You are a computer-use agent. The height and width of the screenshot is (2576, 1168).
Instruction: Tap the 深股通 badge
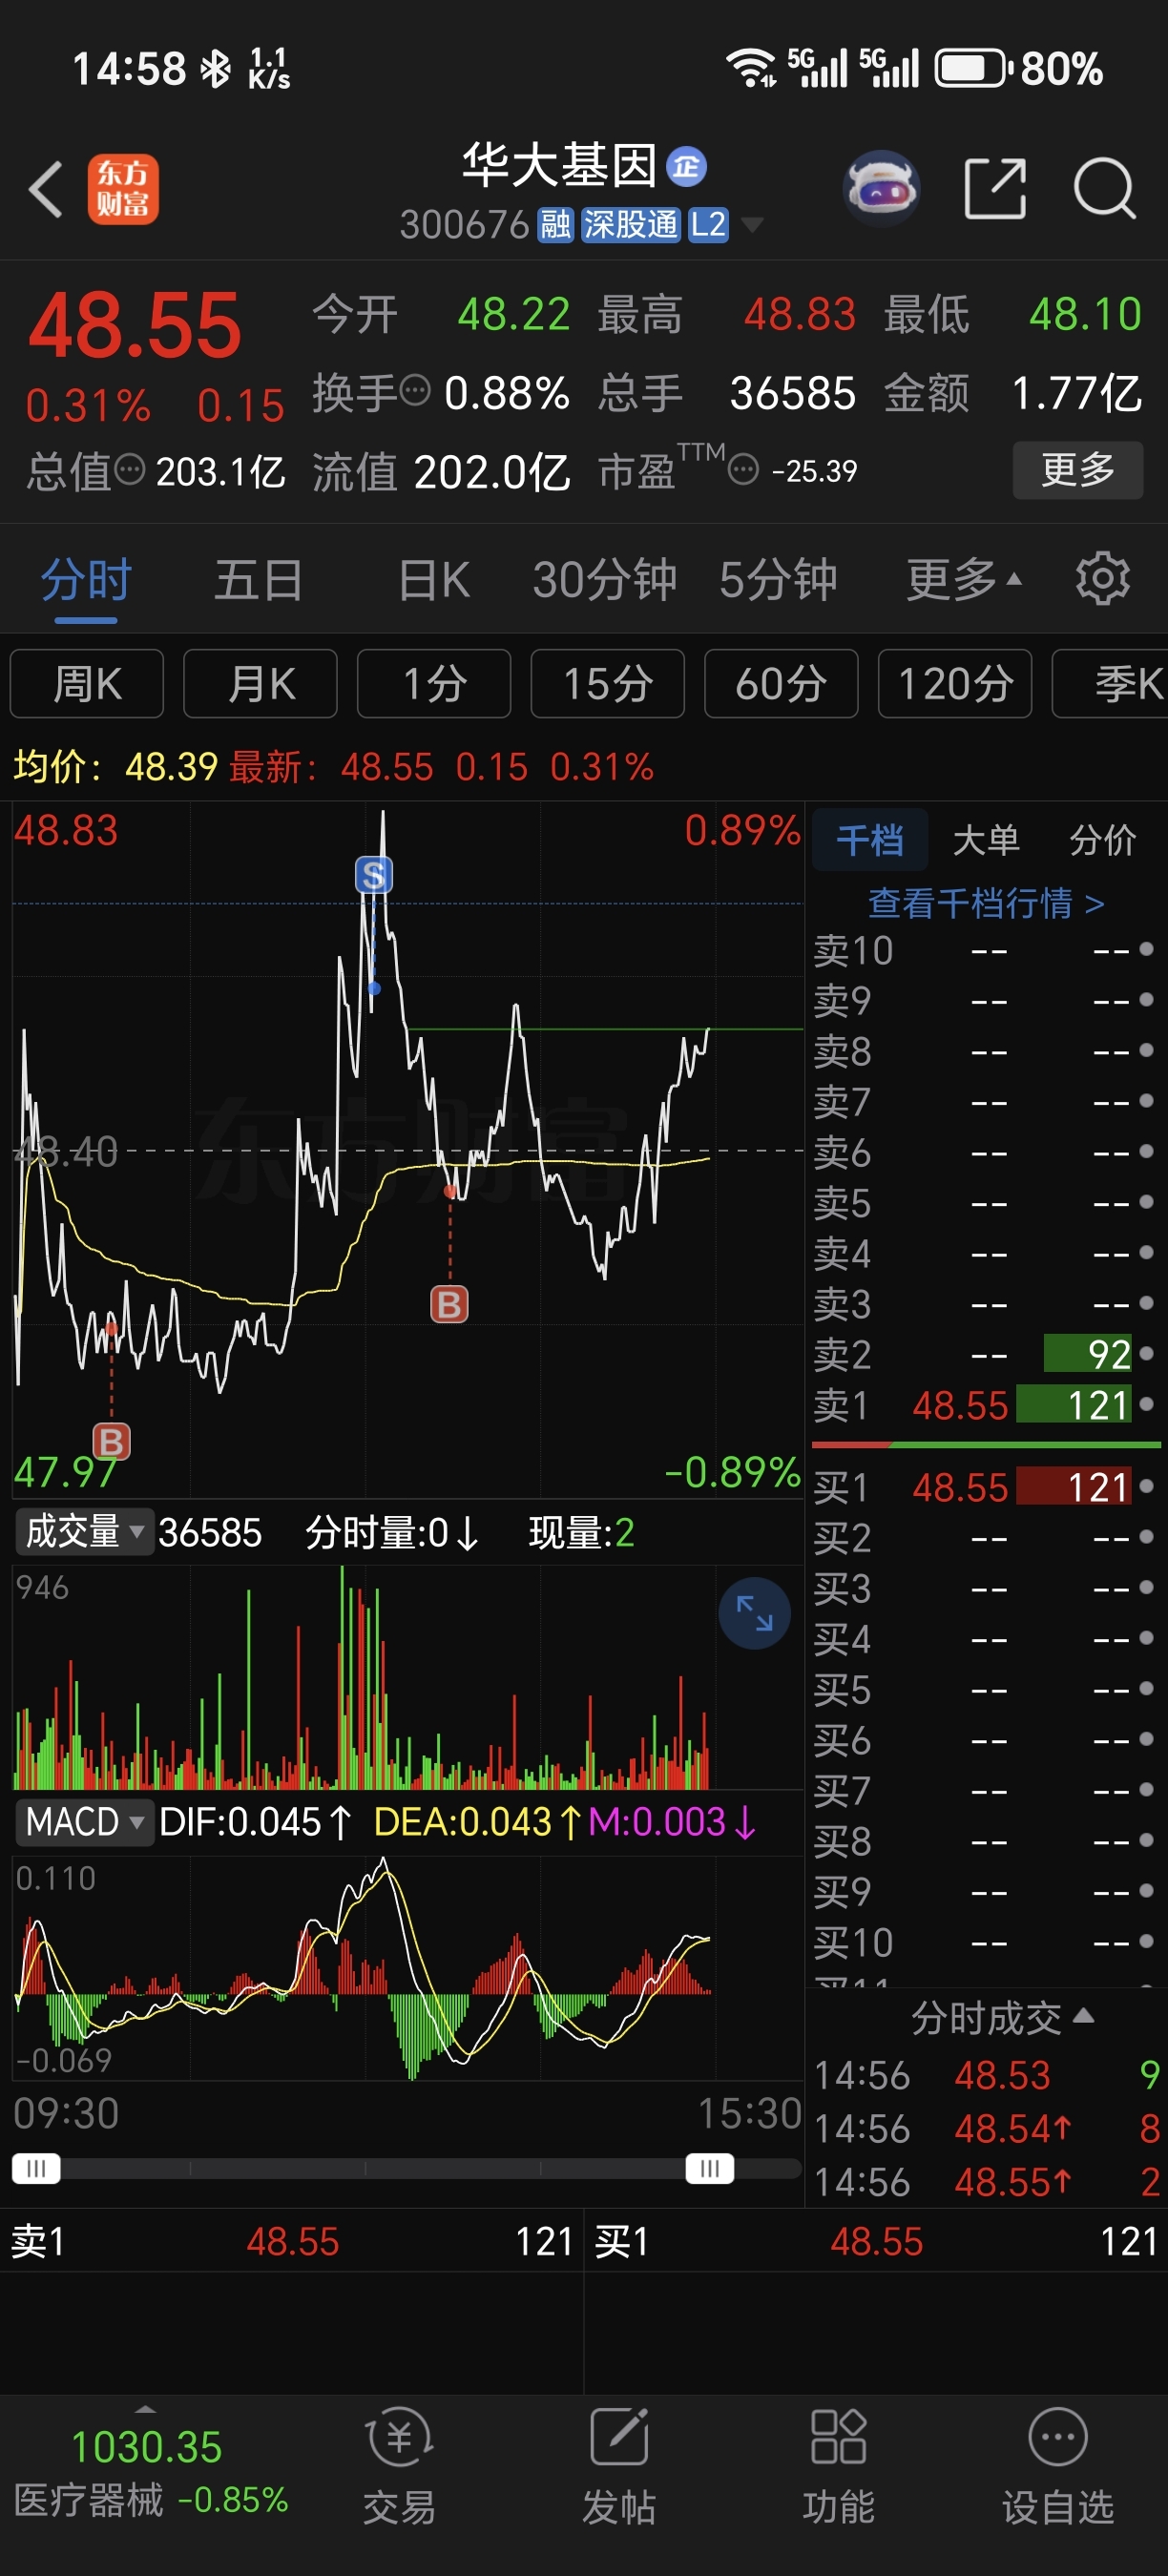click(x=630, y=225)
